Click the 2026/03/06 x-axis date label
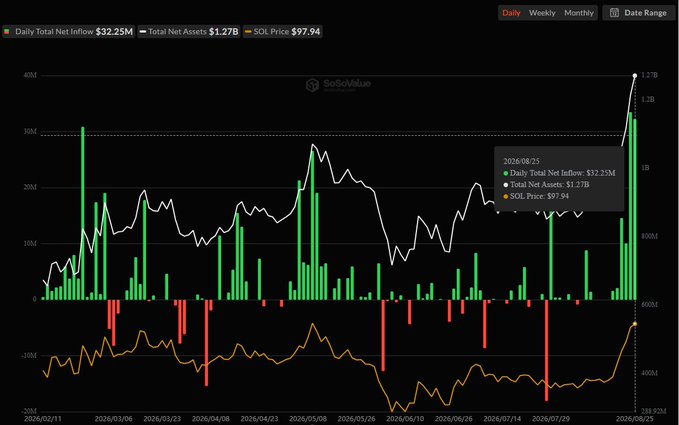The image size is (679, 425). [113, 419]
